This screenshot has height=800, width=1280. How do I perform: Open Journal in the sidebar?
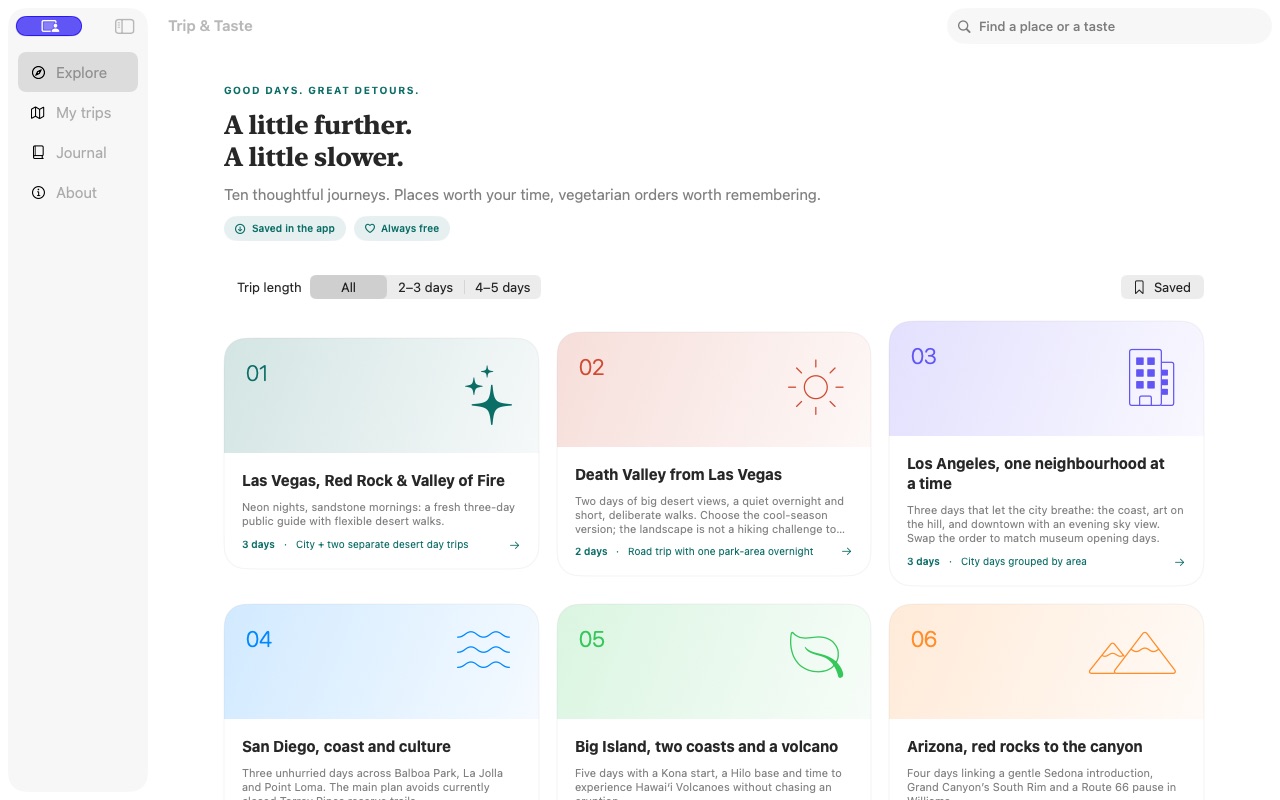coord(78,152)
